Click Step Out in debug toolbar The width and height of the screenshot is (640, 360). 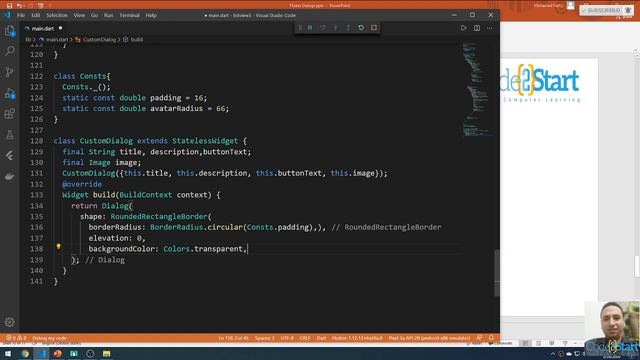pyautogui.click(x=348, y=28)
